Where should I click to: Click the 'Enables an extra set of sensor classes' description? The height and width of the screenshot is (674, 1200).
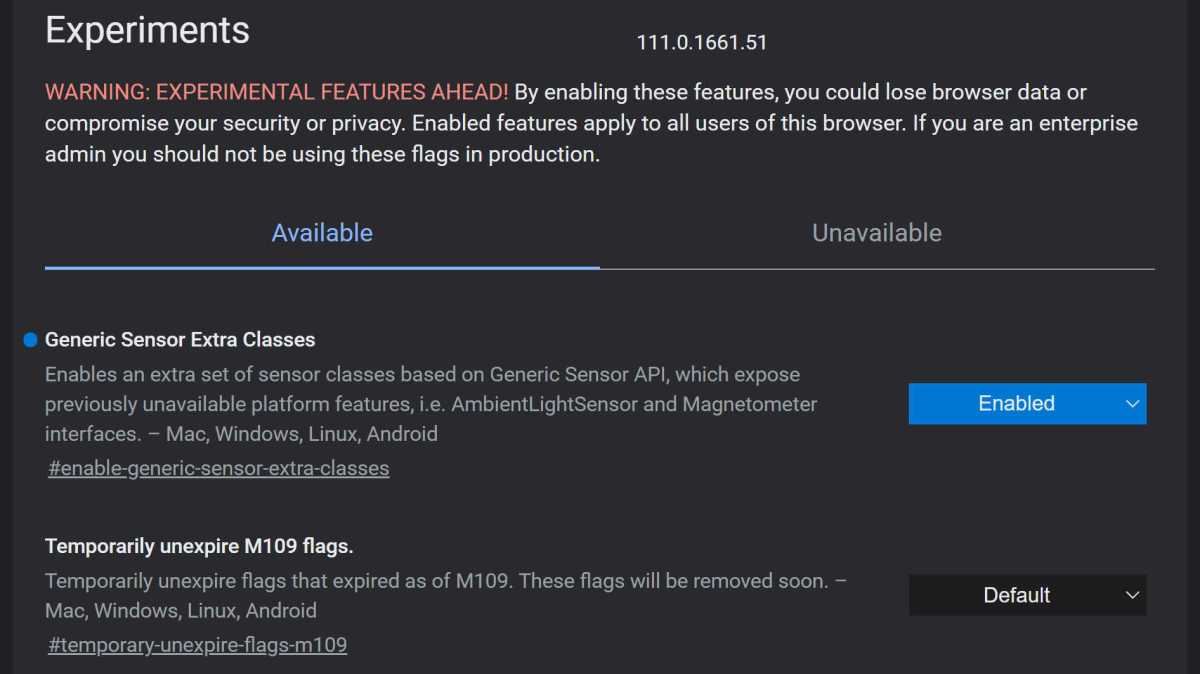pyautogui.click(x=422, y=375)
